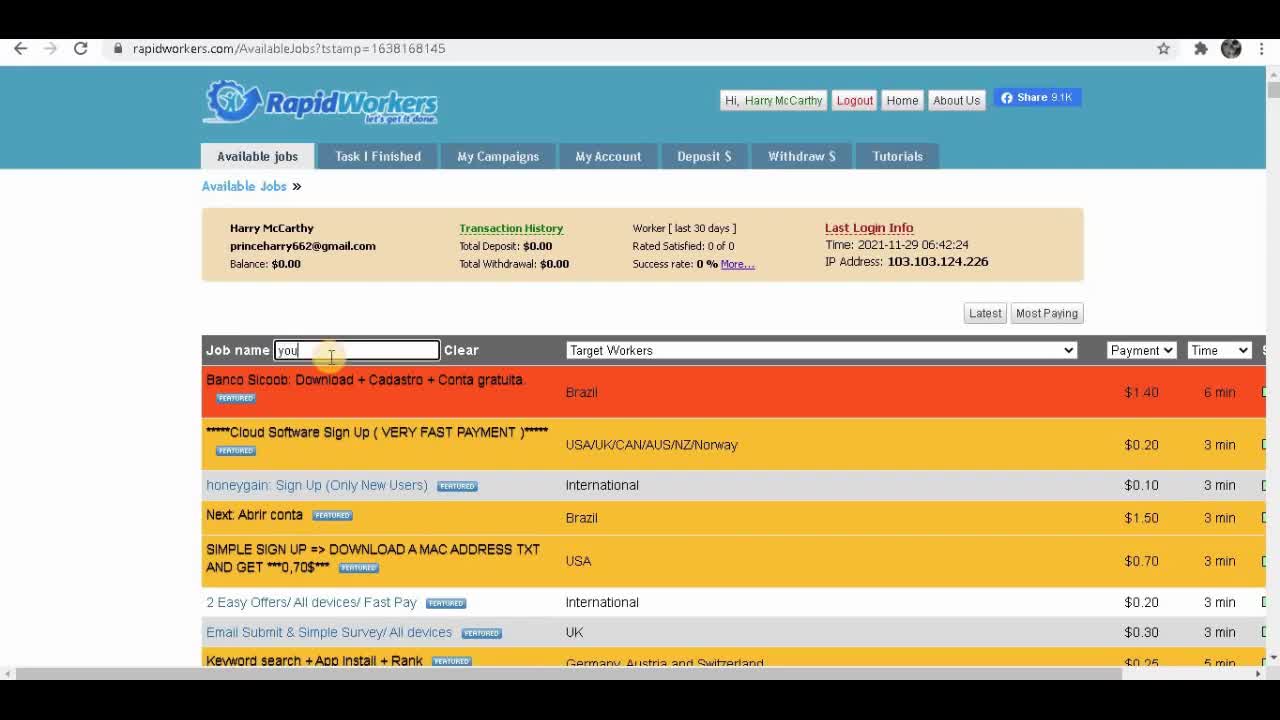Expand the Time dropdown
This screenshot has width=1280, height=720.
(x=1220, y=350)
